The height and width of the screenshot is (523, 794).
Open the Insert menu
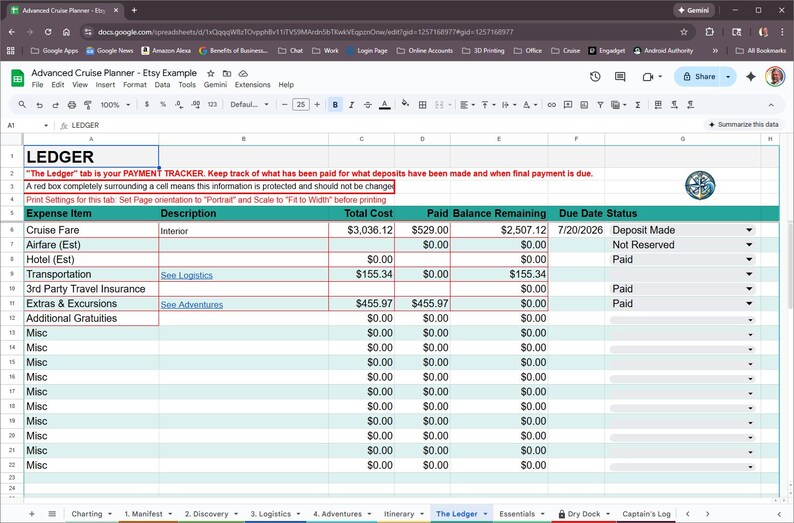[105, 85]
